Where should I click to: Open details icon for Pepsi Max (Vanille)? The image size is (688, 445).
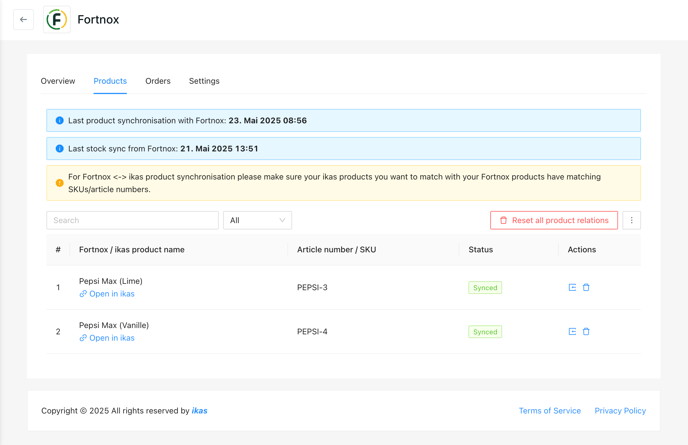[572, 331]
